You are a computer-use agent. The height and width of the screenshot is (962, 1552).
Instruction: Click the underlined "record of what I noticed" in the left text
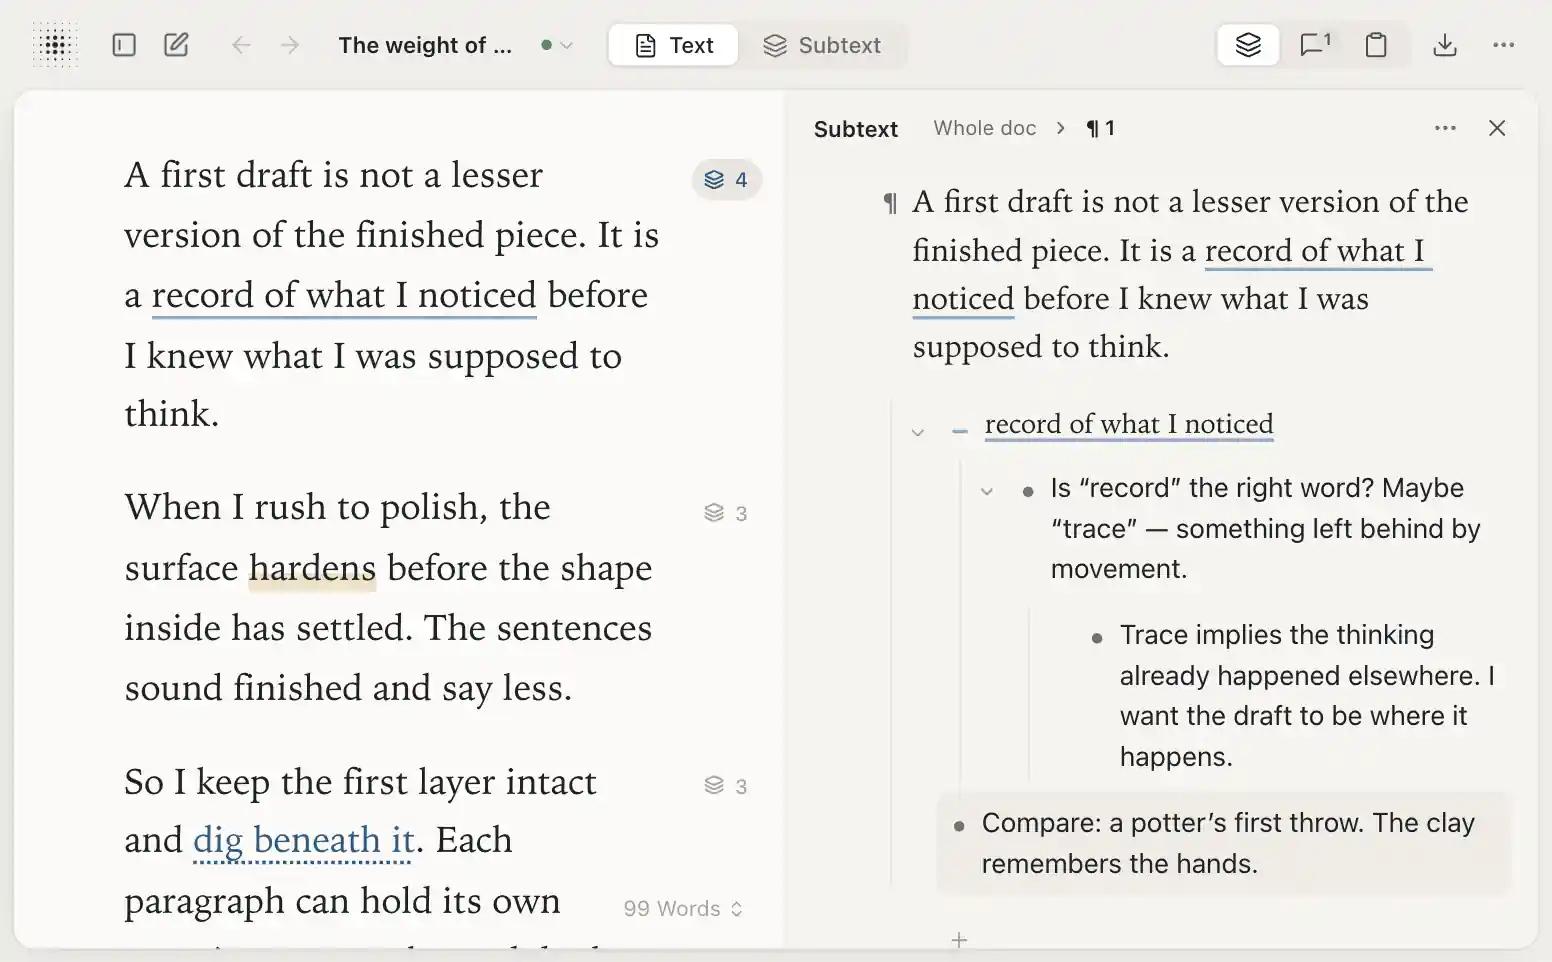point(344,296)
